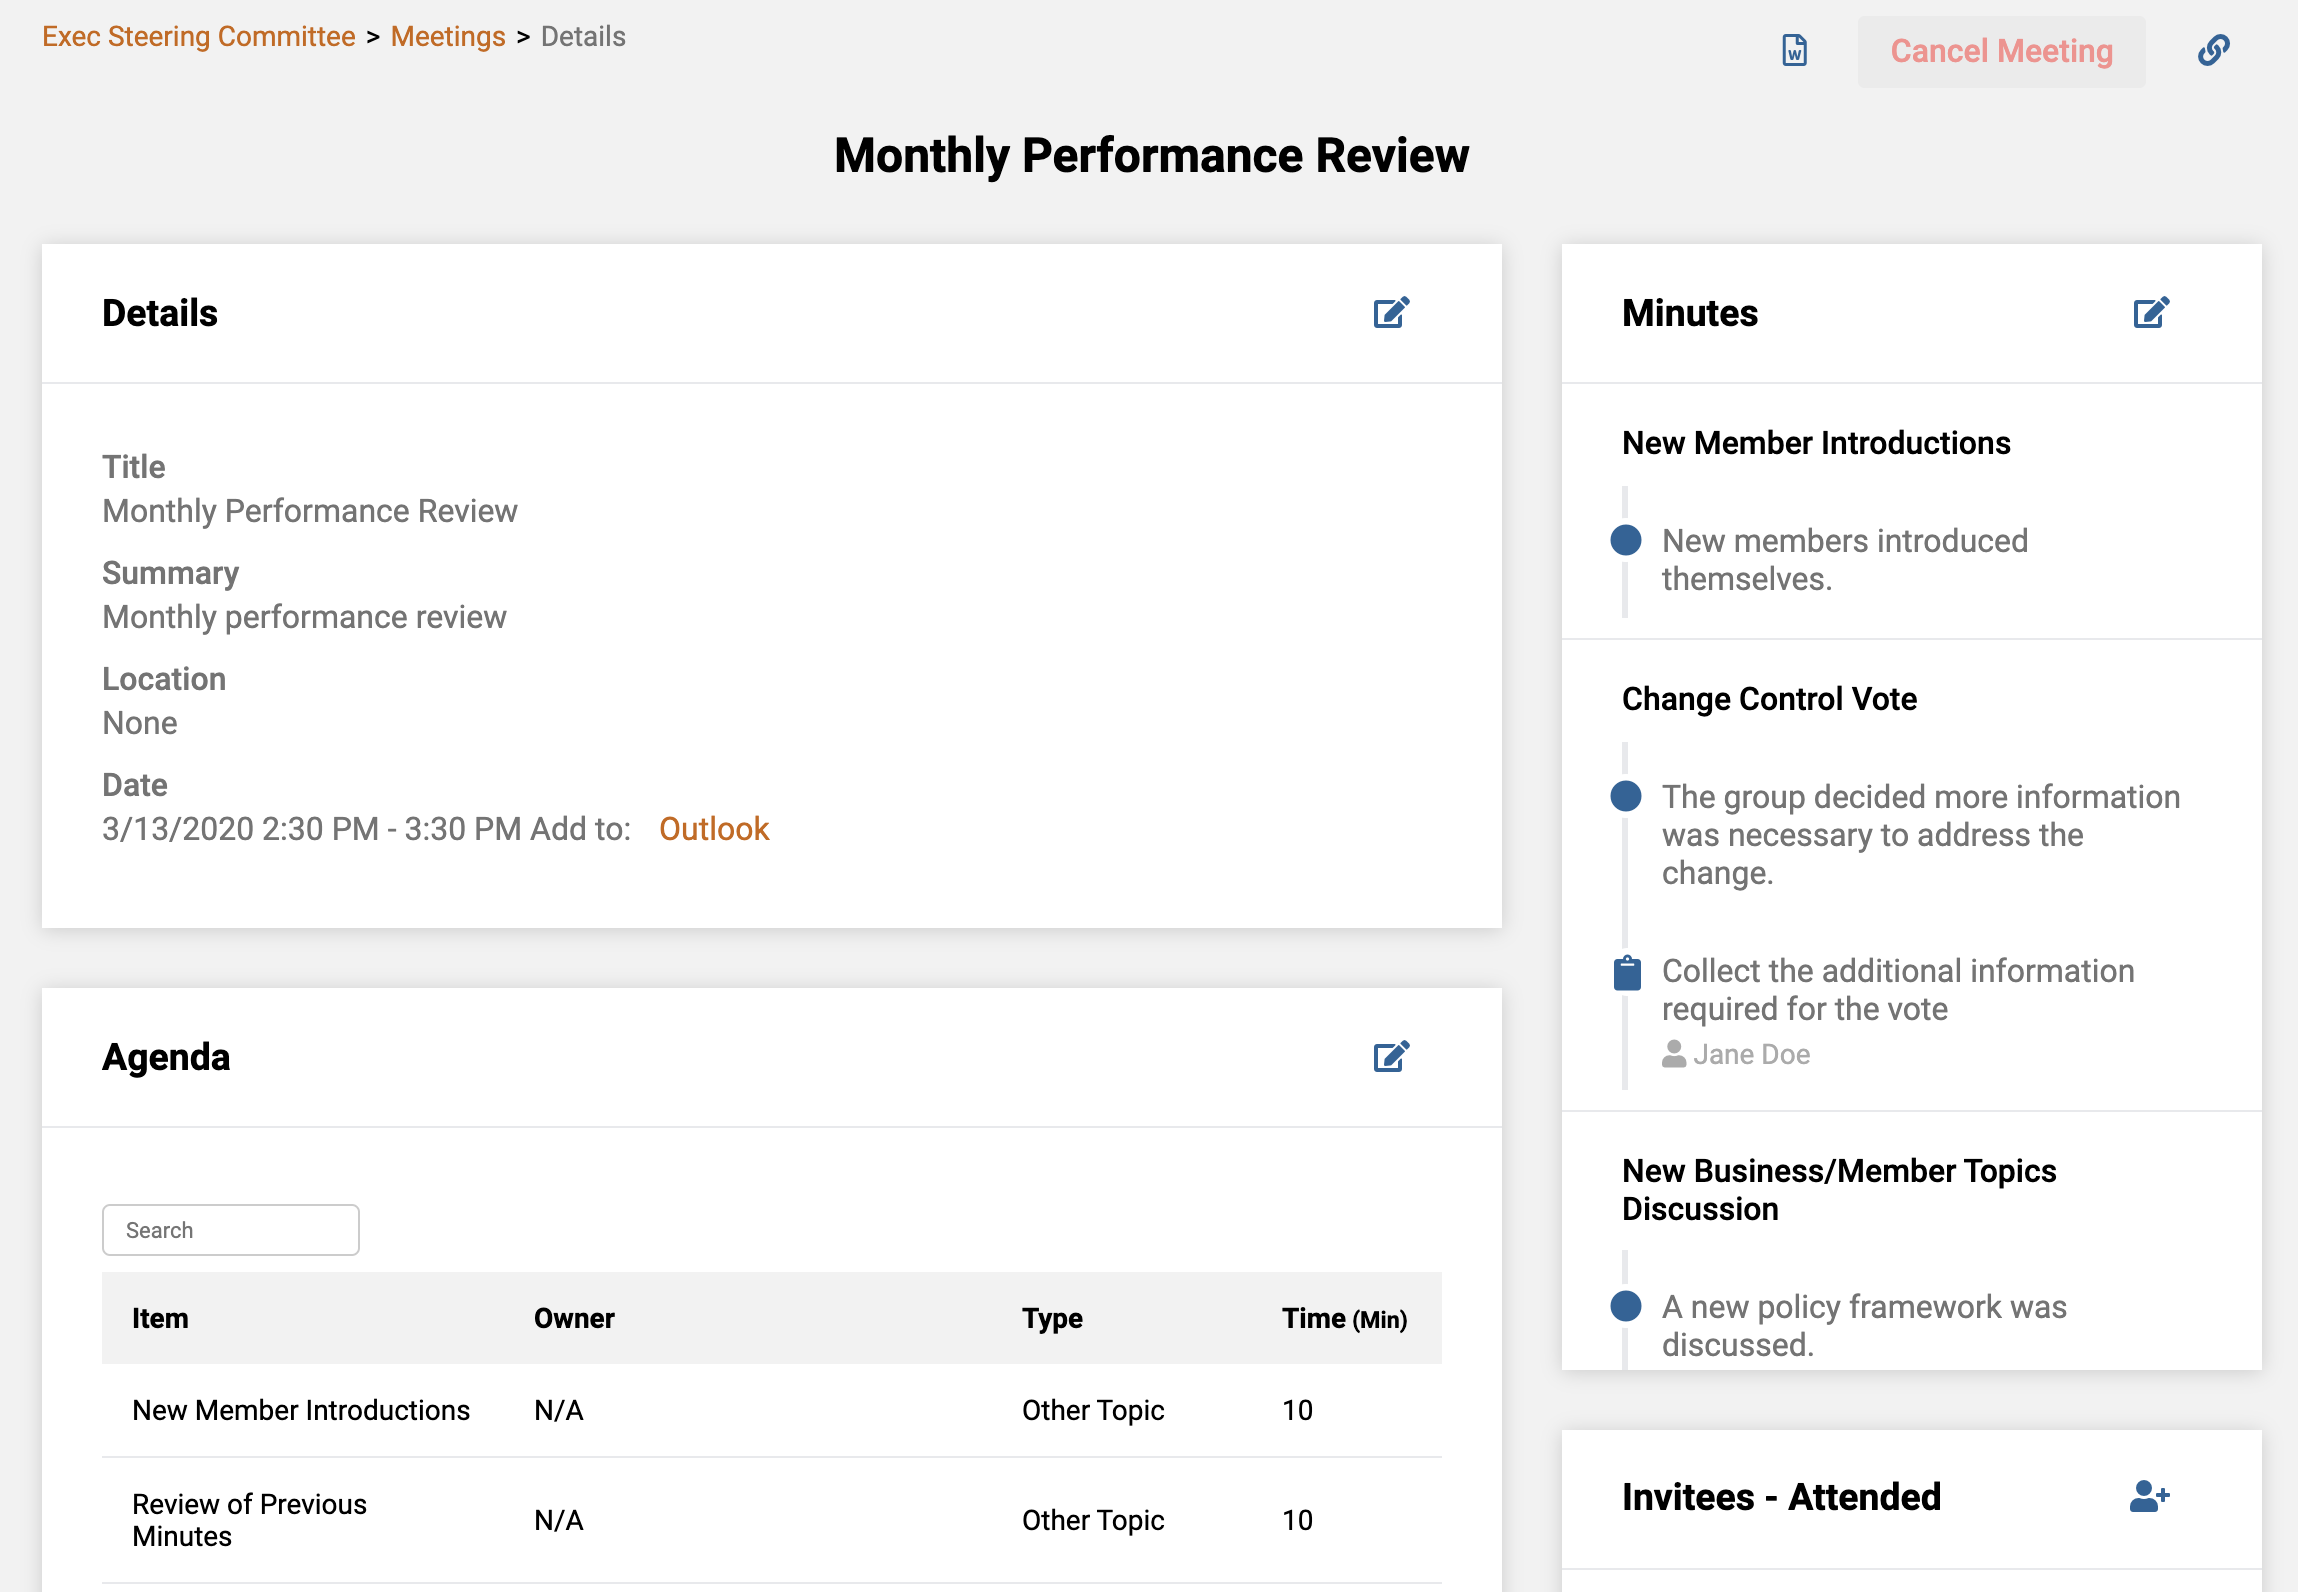Sort agenda by Owner column header

(574, 1318)
